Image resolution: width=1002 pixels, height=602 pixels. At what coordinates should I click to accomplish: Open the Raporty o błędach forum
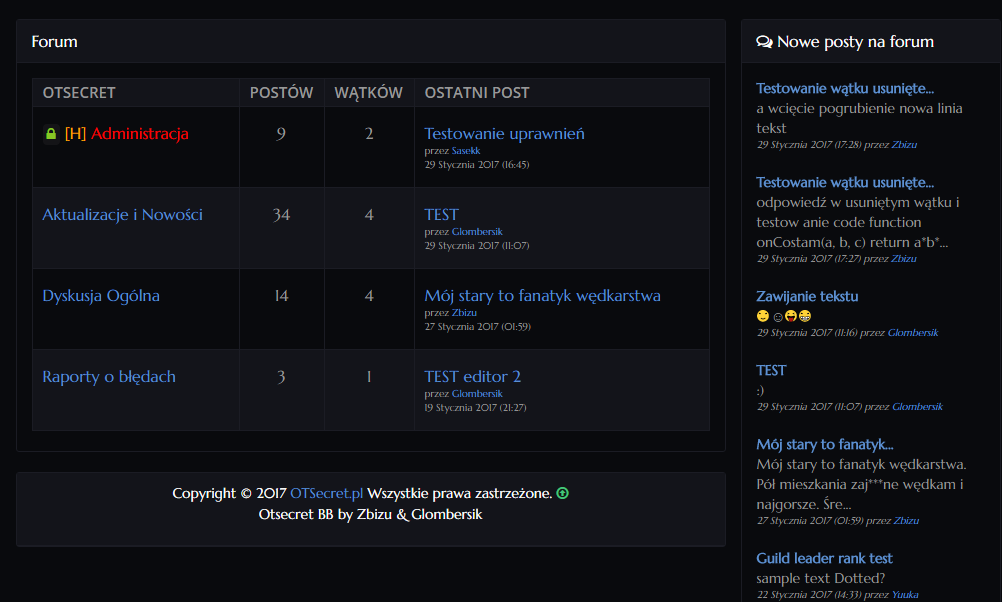click(x=109, y=377)
